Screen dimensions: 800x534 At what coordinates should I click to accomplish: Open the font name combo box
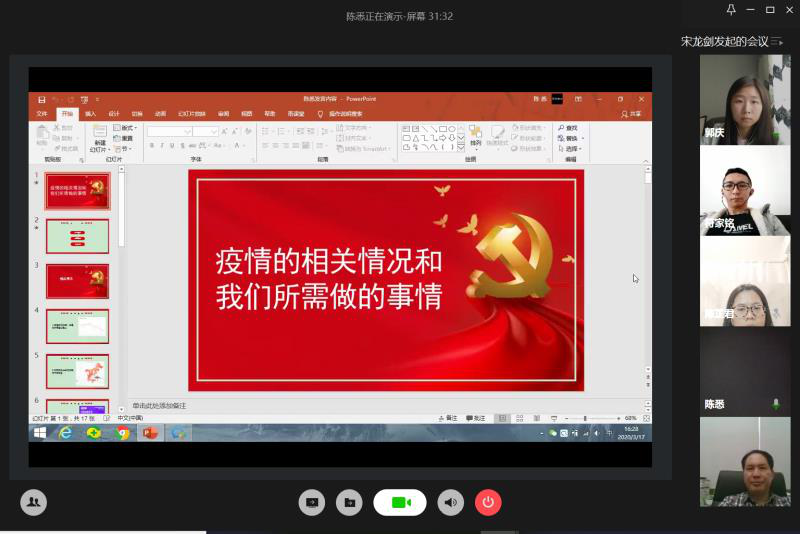(x=169, y=132)
